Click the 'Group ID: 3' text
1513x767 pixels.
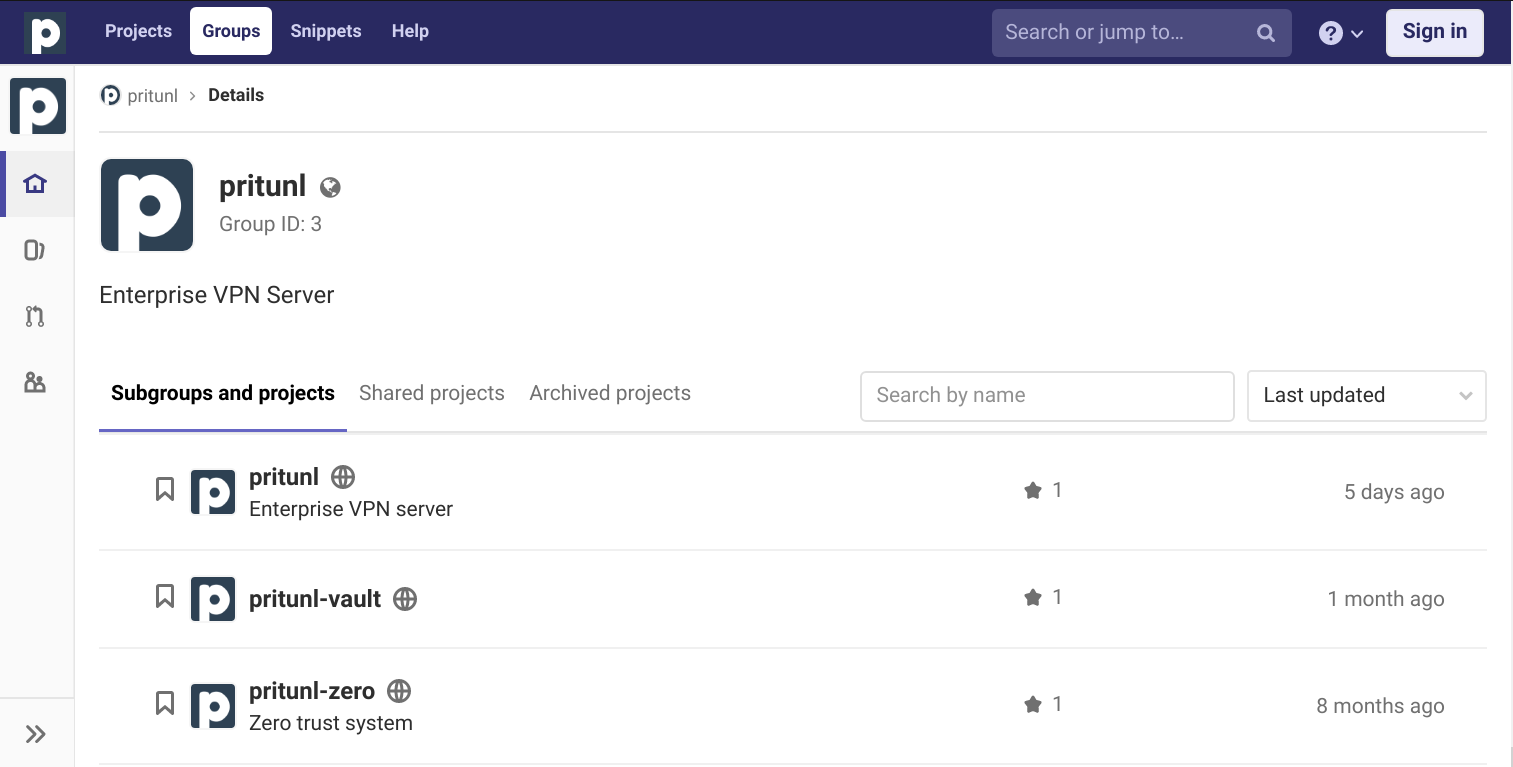pos(271,224)
